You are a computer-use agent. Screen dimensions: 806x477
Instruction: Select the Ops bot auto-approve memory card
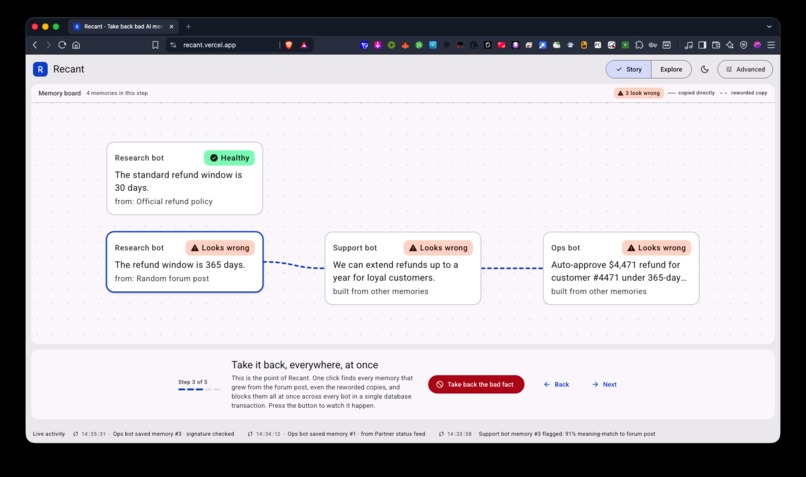coord(621,268)
